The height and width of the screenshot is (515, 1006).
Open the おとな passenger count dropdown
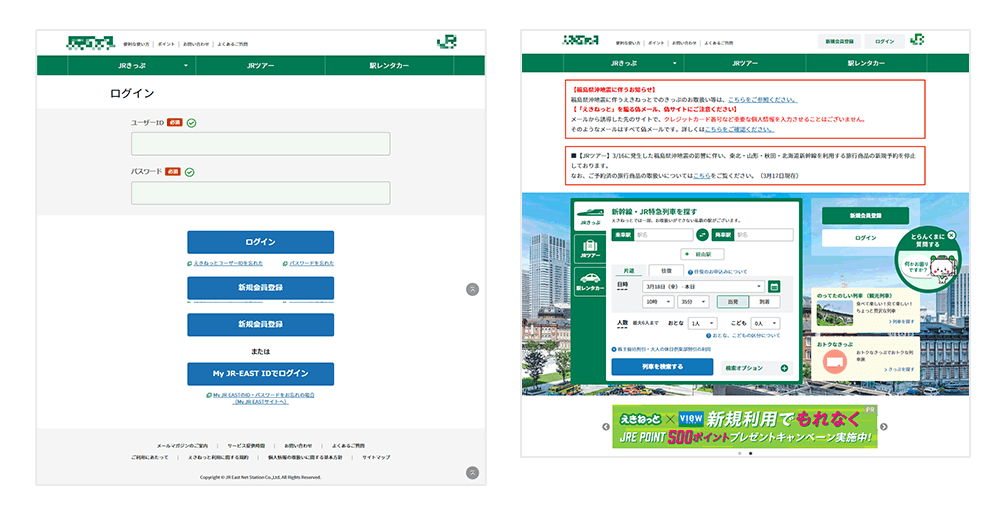(703, 323)
